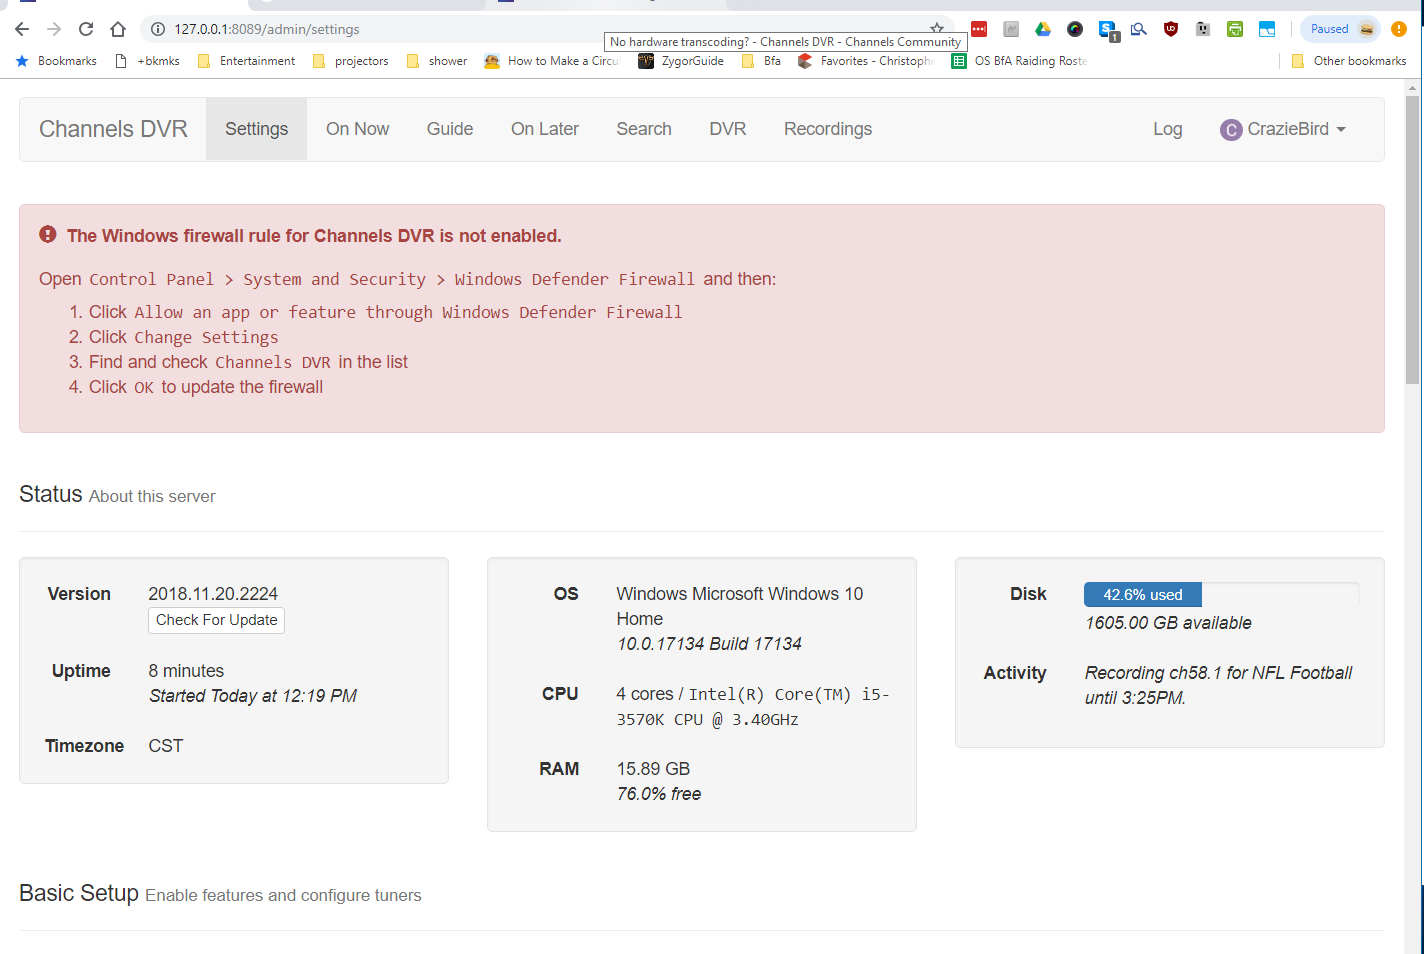Viewport: 1424px width, 954px height.
Task: Switch to the Guide tab
Action: tap(449, 129)
